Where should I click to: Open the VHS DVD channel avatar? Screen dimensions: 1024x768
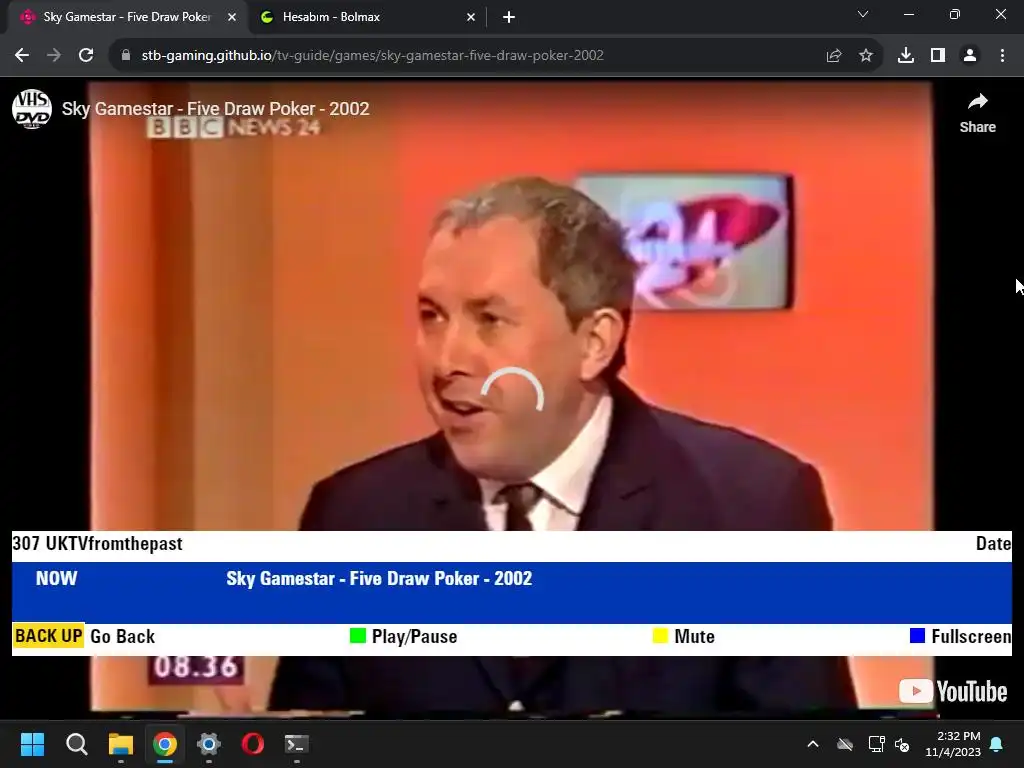[32, 109]
